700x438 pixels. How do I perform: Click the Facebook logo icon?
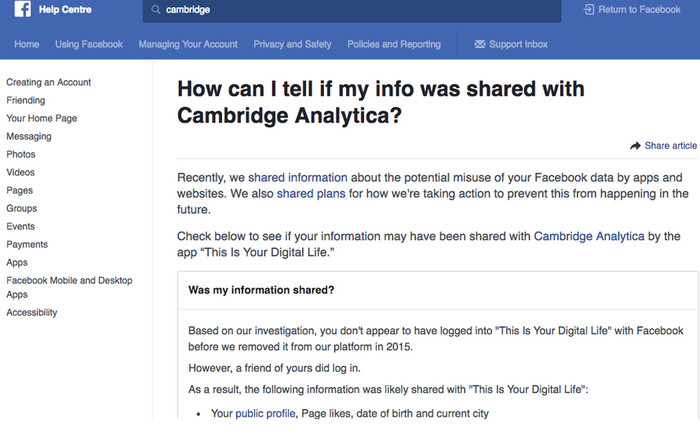[15, 10]
